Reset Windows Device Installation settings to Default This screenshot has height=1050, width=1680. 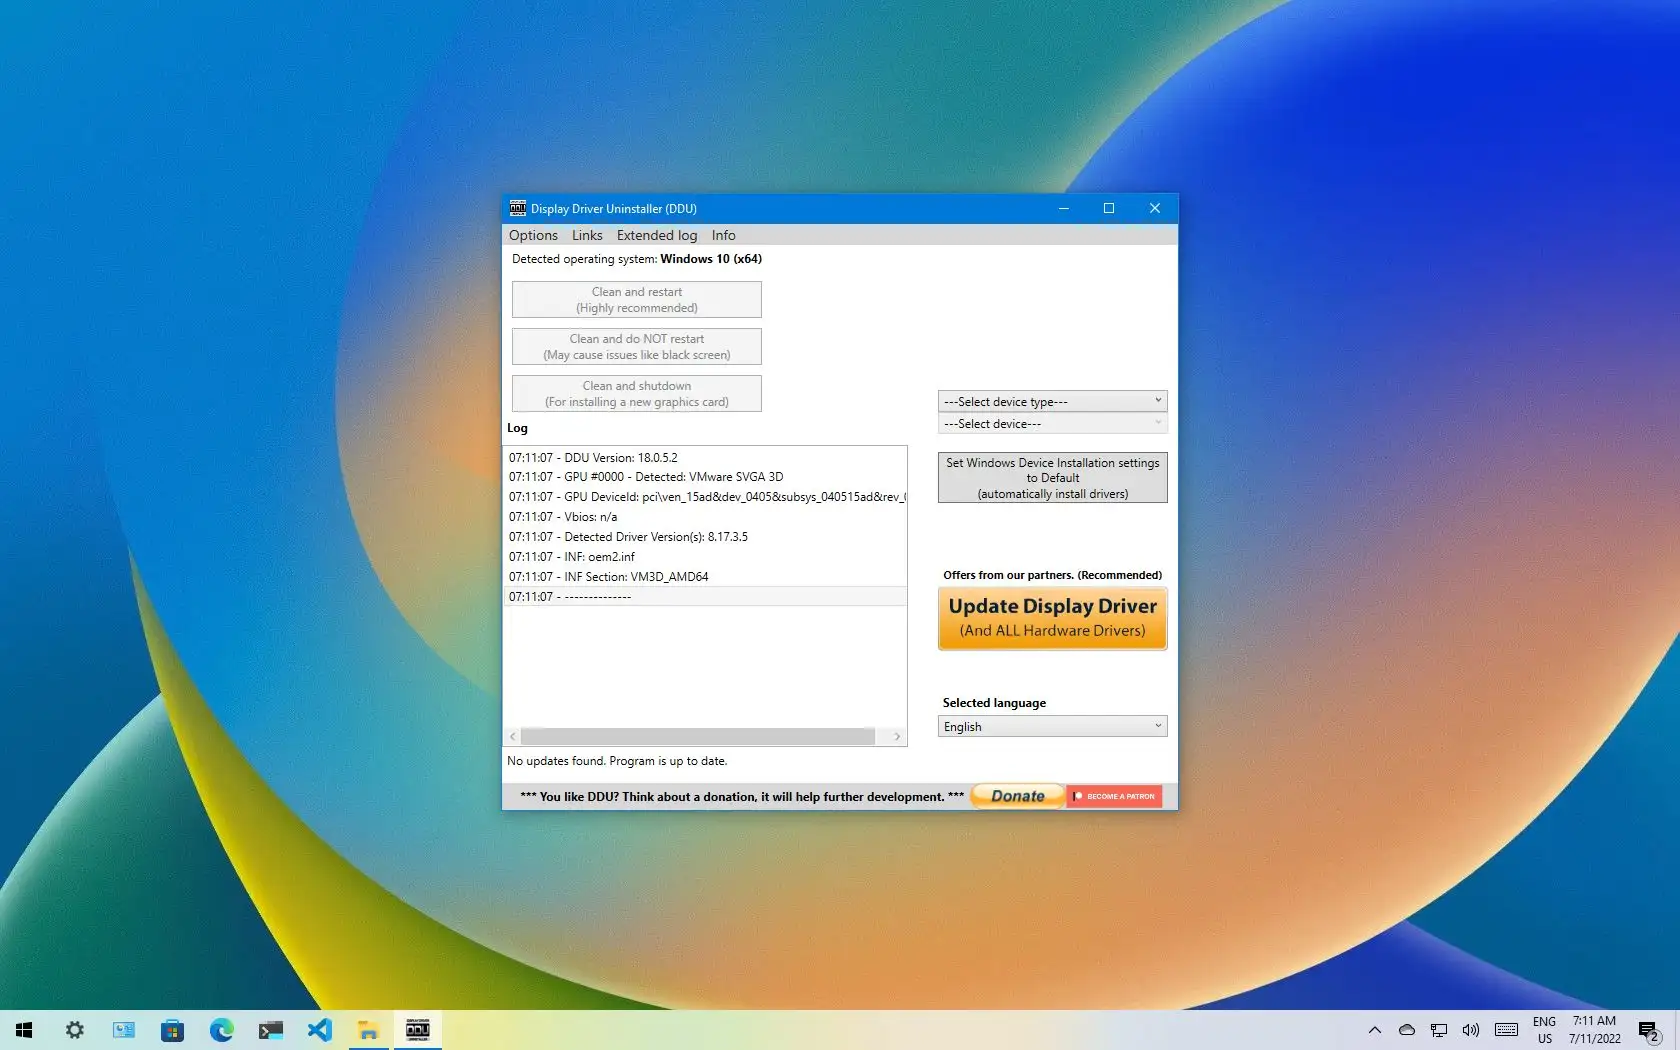tap(1051, 477)
